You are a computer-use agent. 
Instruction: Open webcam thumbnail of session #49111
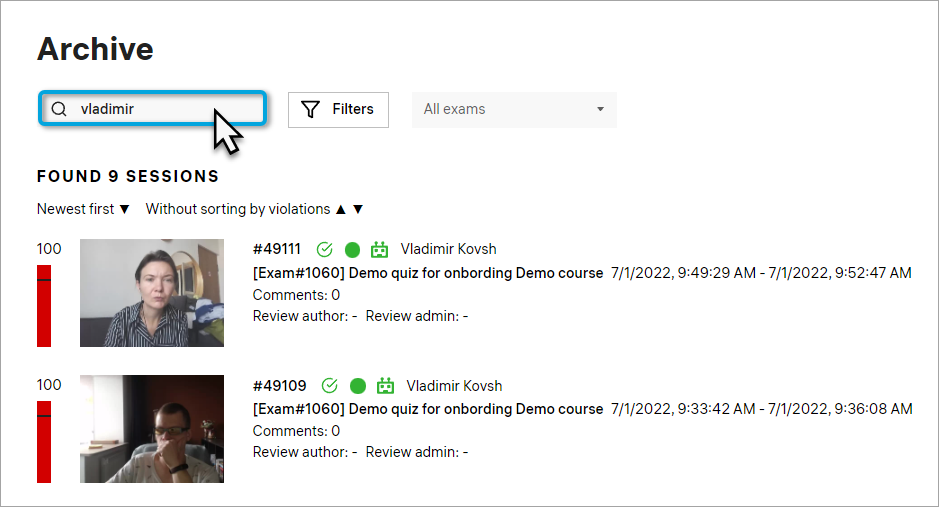(152, 293)
